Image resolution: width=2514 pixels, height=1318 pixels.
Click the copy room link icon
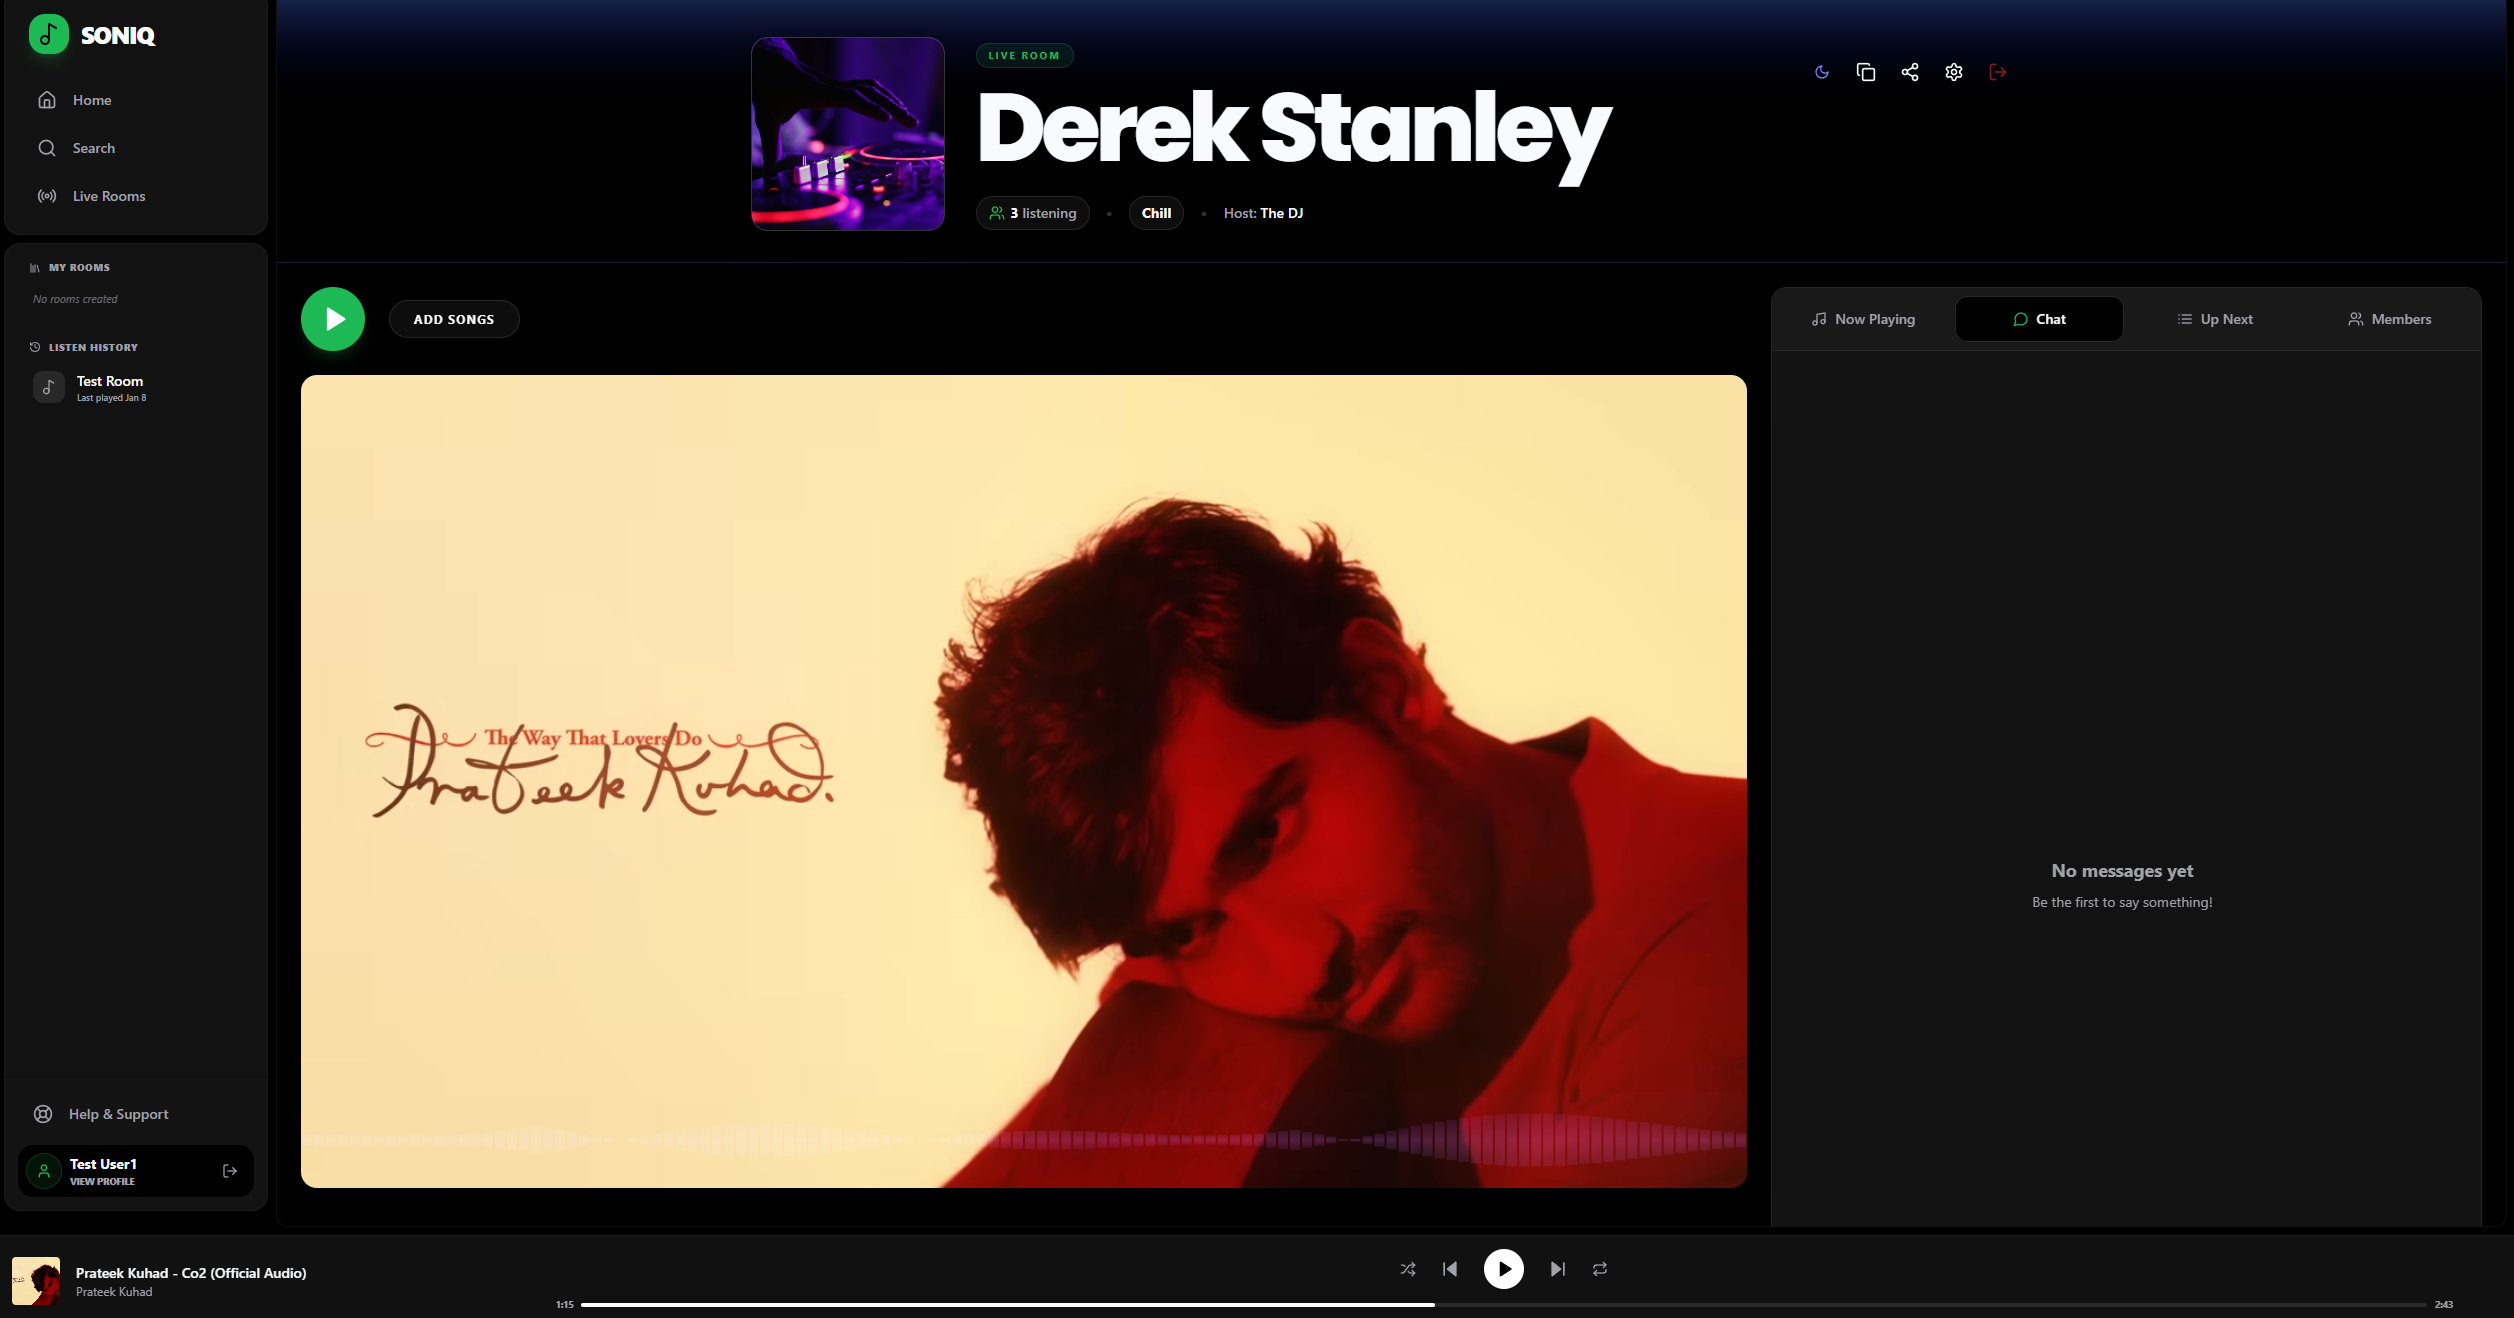(1865, 72)
